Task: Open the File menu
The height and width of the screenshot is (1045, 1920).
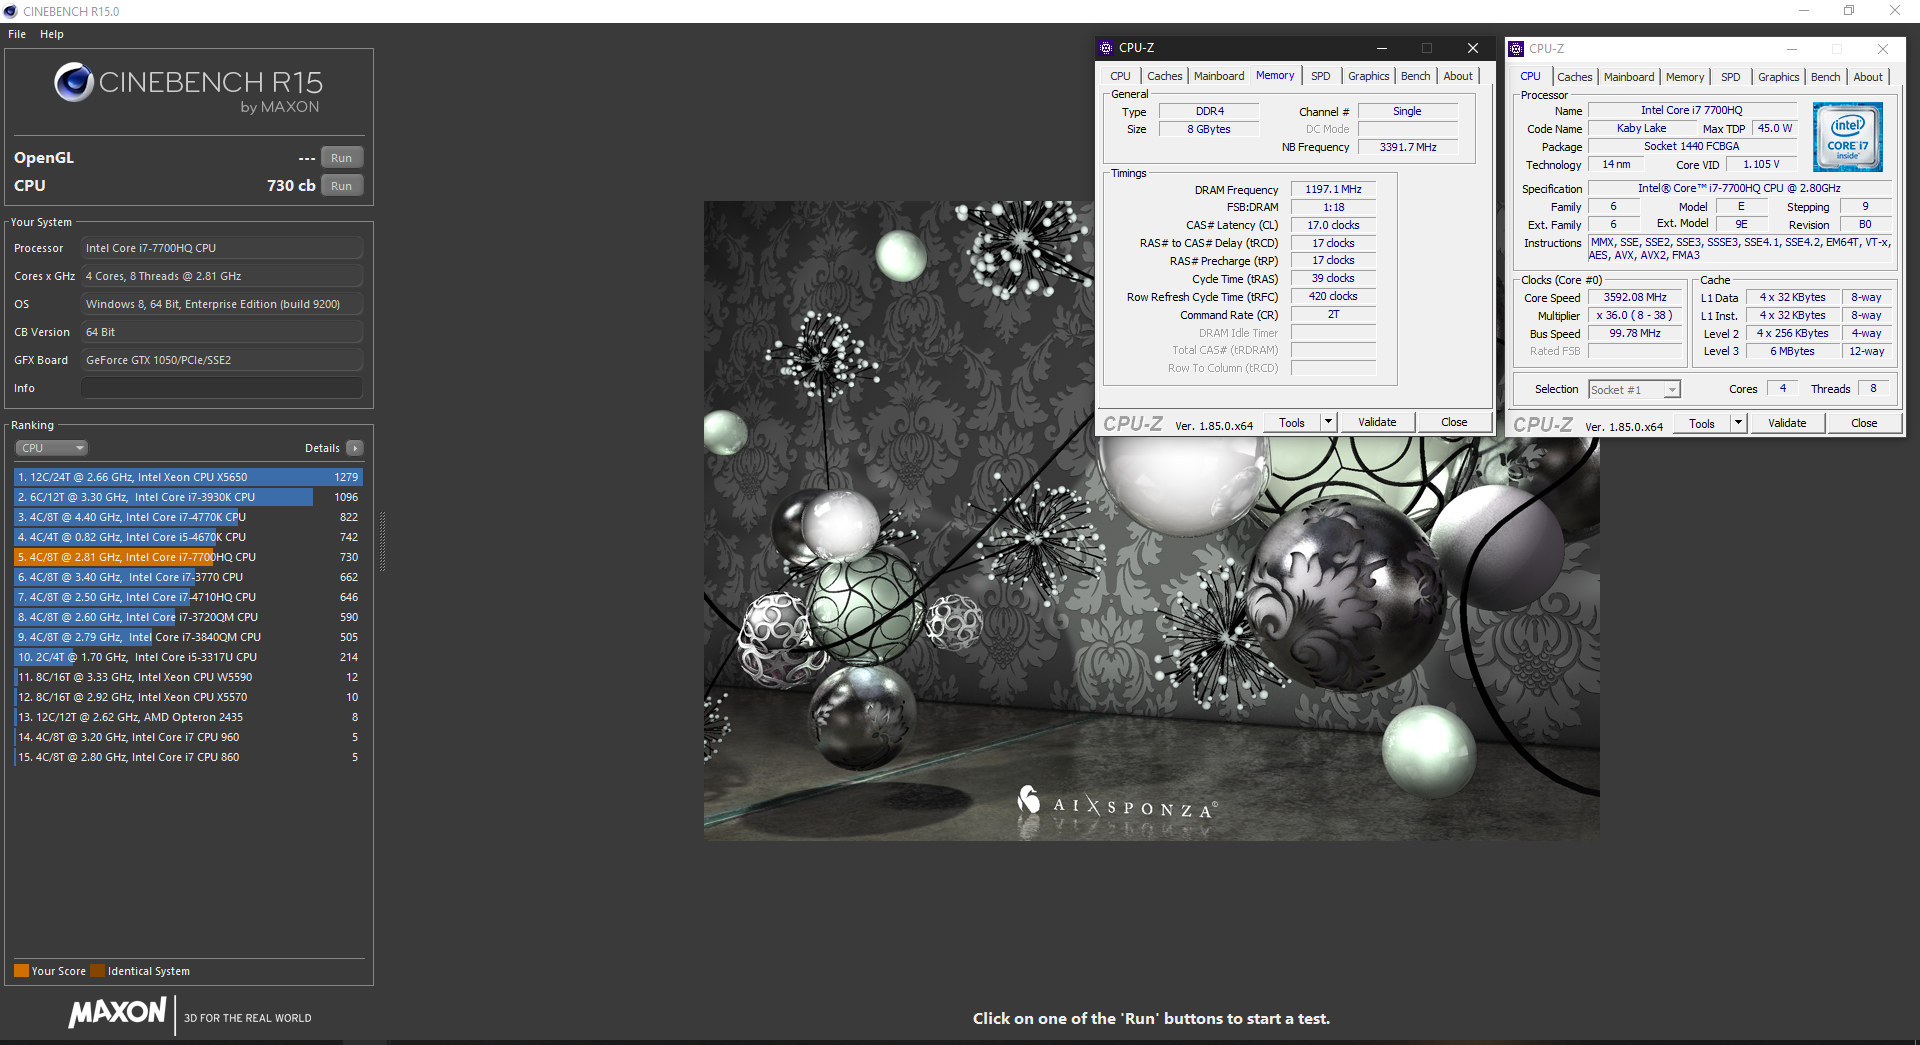Action: pyautogui.click(x=17, y=34)
